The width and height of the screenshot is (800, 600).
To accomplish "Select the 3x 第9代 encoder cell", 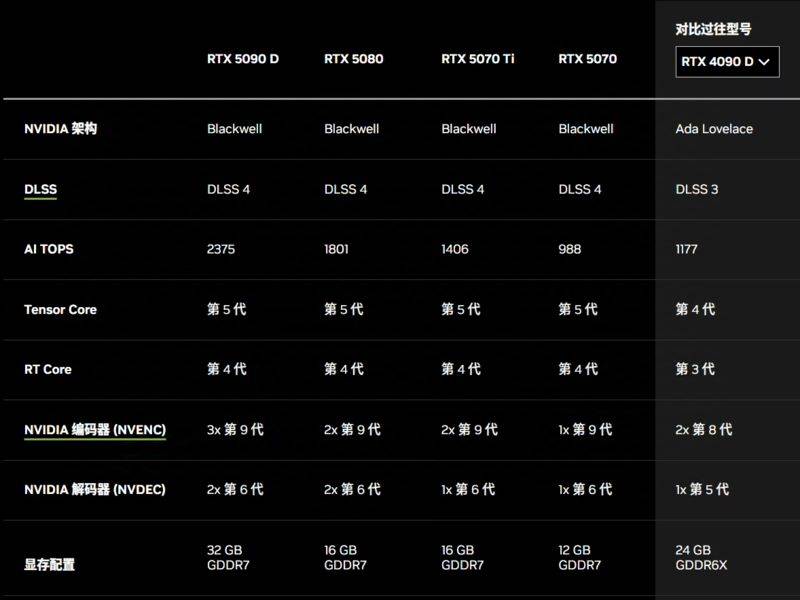I will 235,430.
